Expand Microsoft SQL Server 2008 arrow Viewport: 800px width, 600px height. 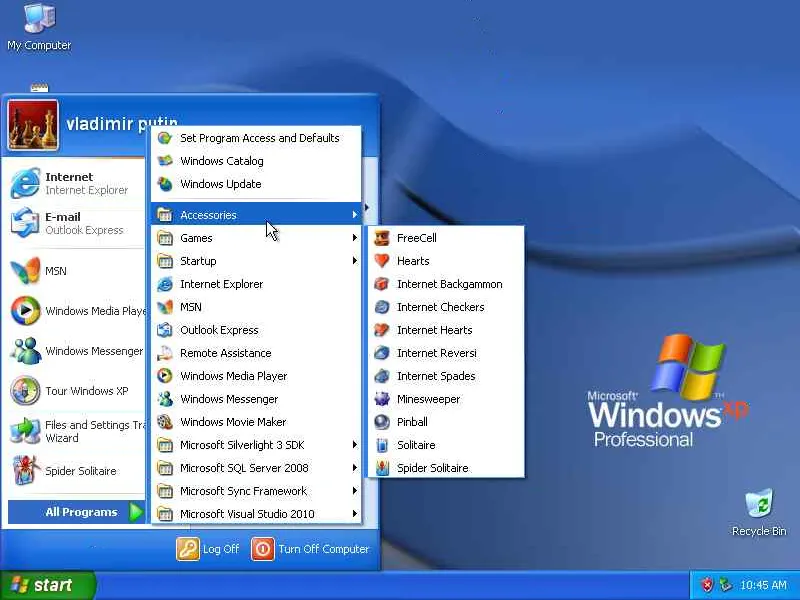[355, 468]
